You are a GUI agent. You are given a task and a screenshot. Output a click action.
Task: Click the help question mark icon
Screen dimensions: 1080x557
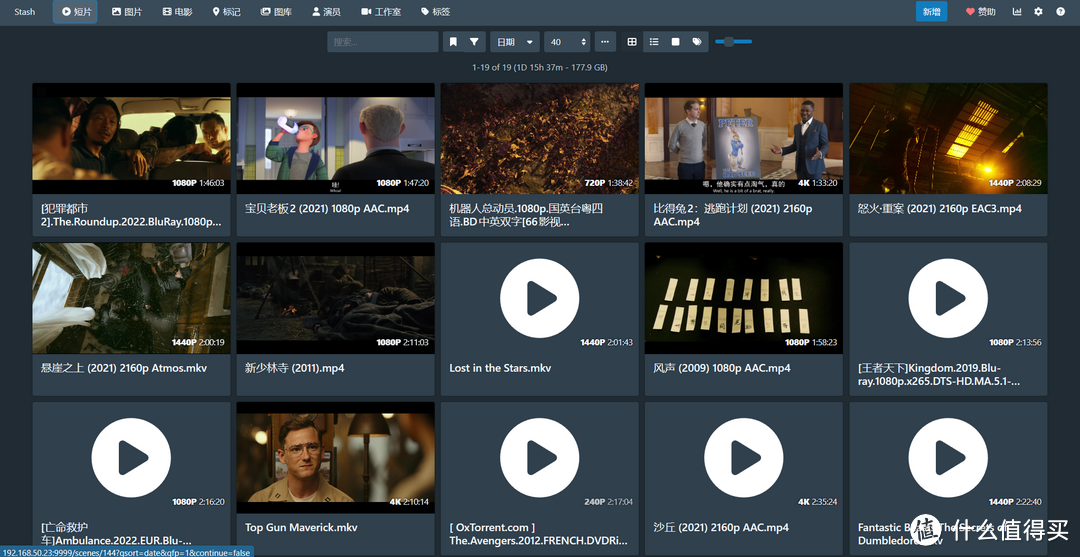[1061, 12]
